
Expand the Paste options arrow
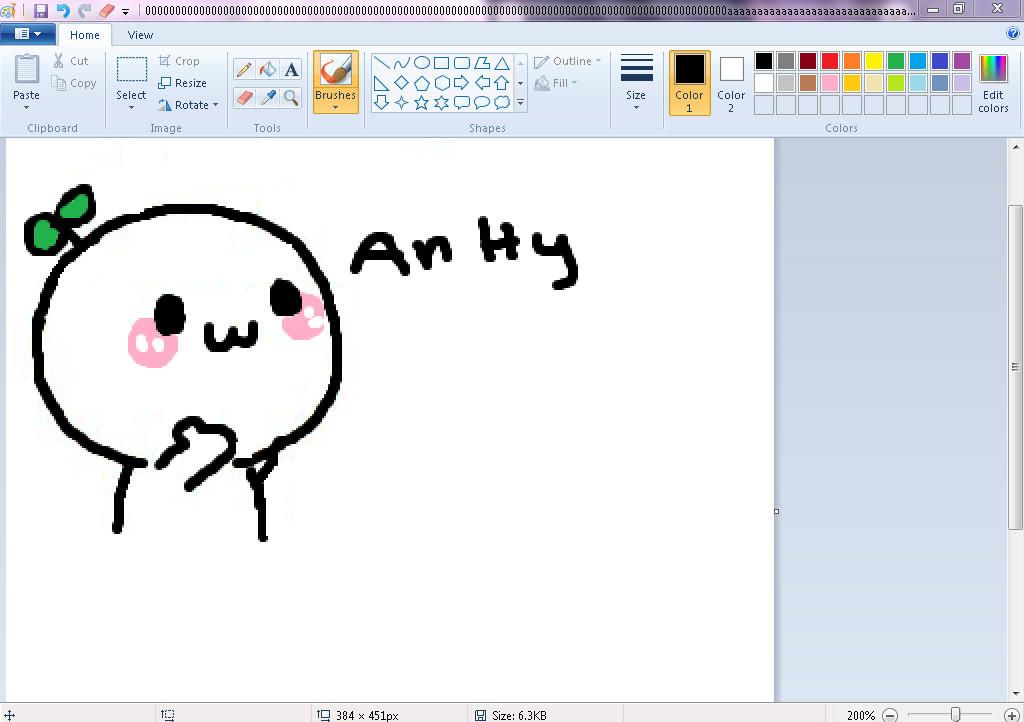click(26, 107)
